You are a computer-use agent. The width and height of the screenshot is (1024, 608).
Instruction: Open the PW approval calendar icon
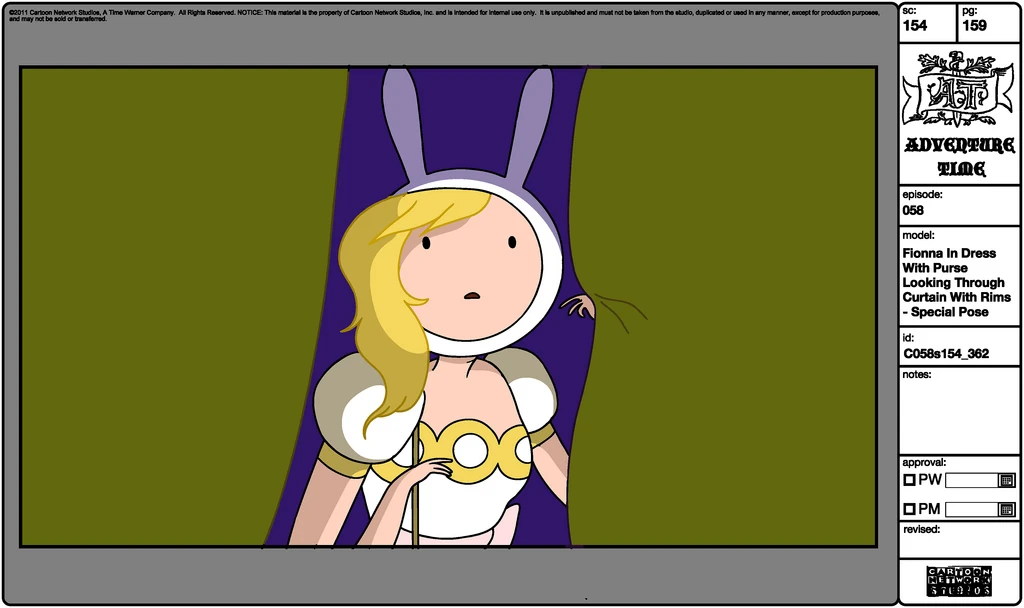tap(1006, 481)
